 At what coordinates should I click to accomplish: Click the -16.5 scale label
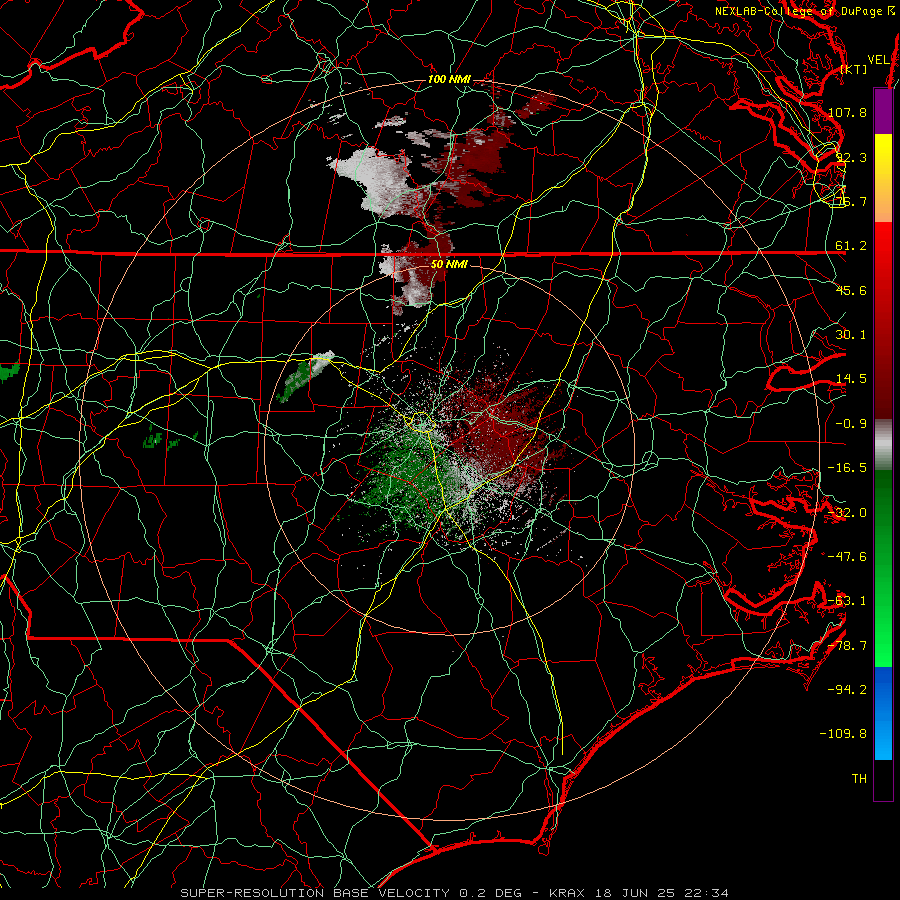click(847, 468)
